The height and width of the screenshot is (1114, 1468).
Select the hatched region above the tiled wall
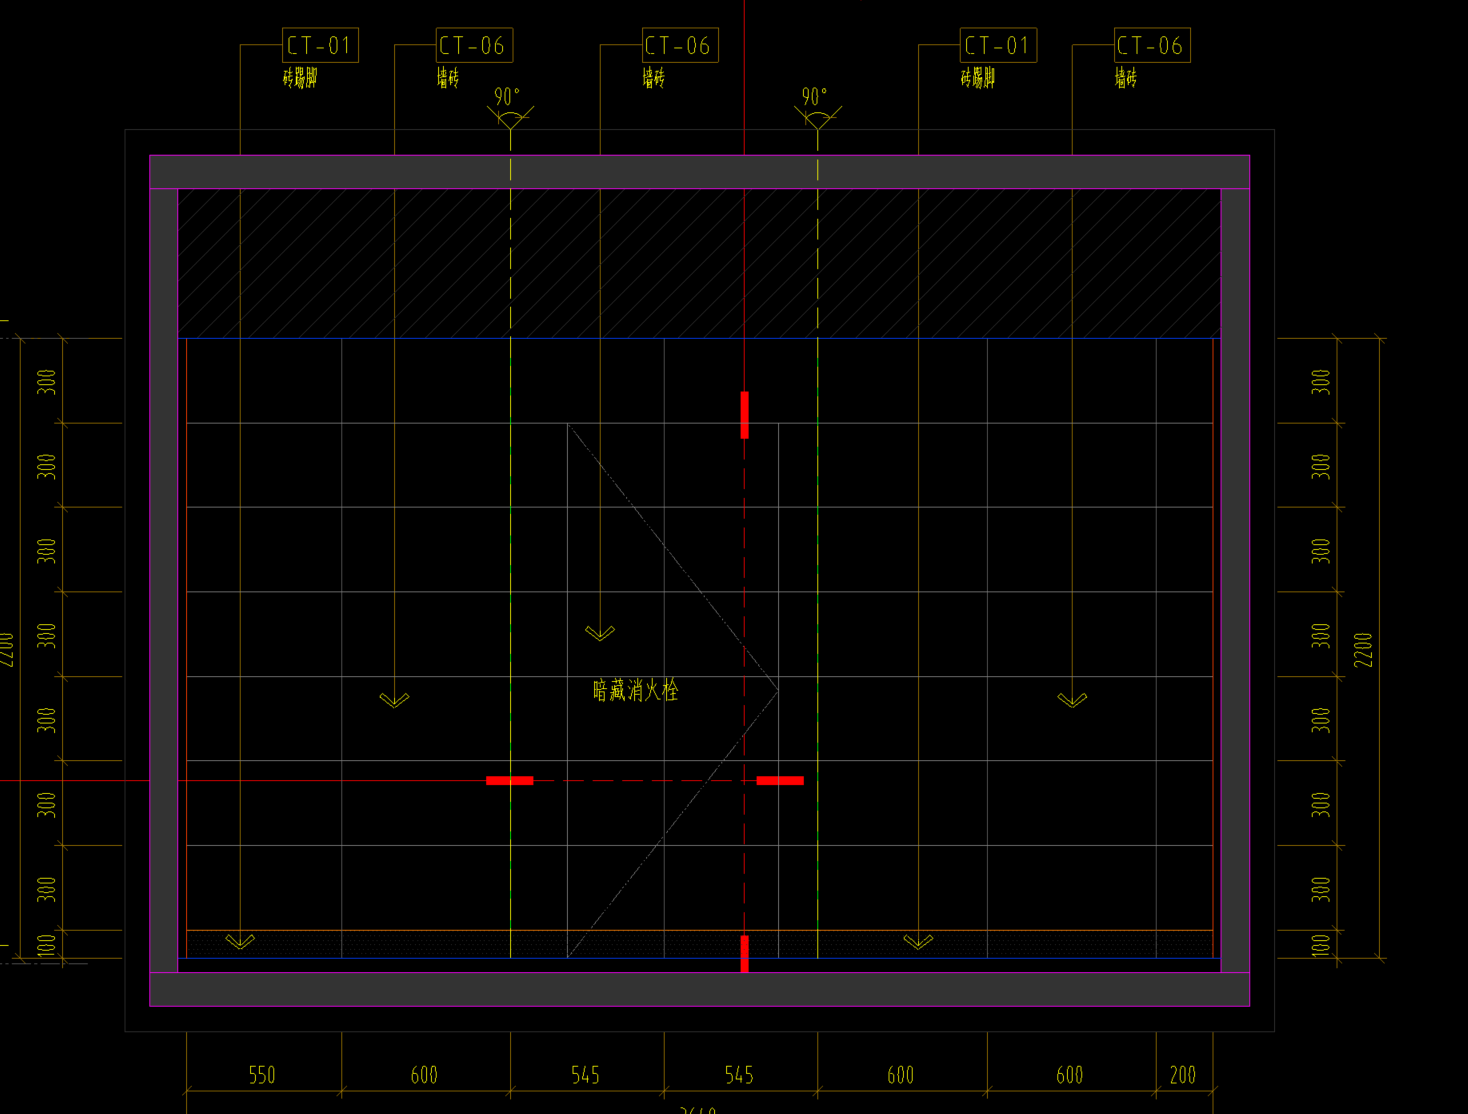tap(699, 264)
